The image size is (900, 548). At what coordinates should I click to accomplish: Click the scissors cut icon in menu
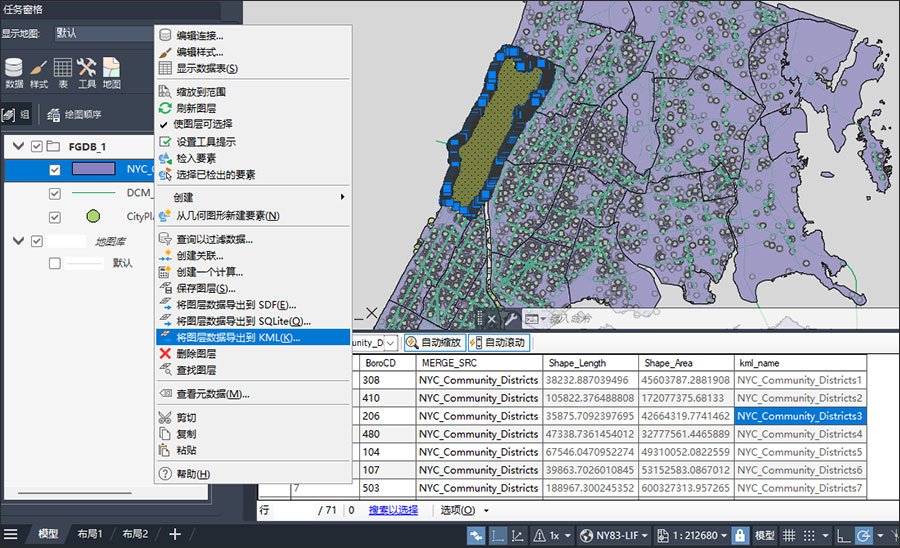[165, 417]
